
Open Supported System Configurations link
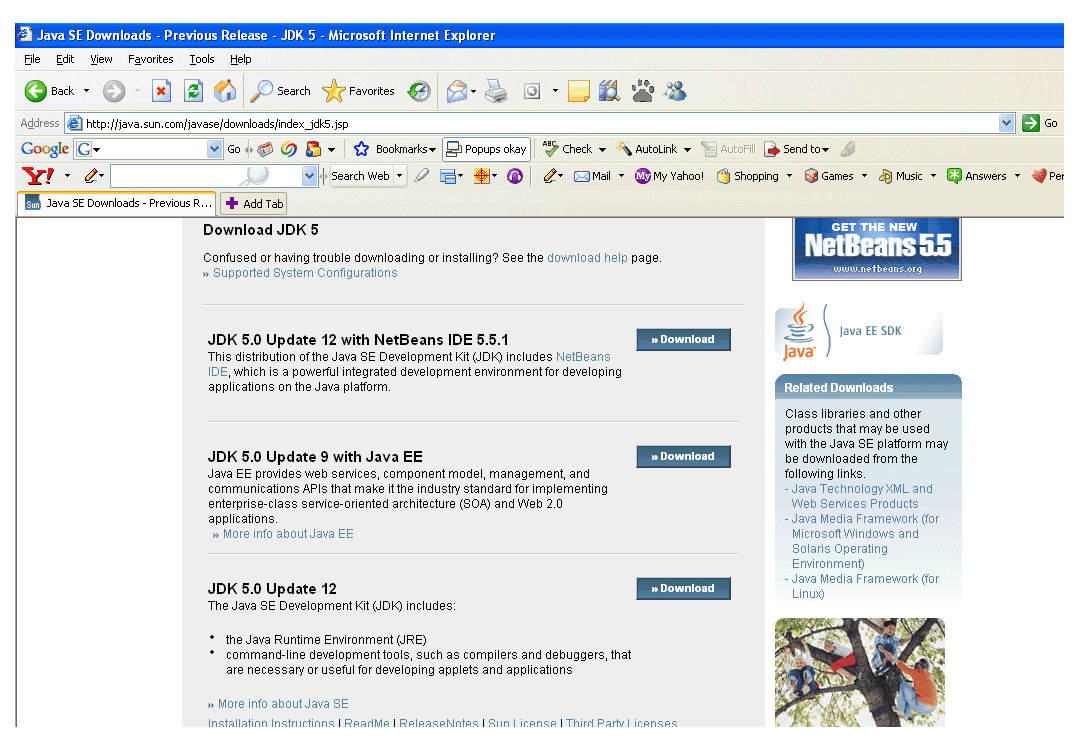(305, 273)
